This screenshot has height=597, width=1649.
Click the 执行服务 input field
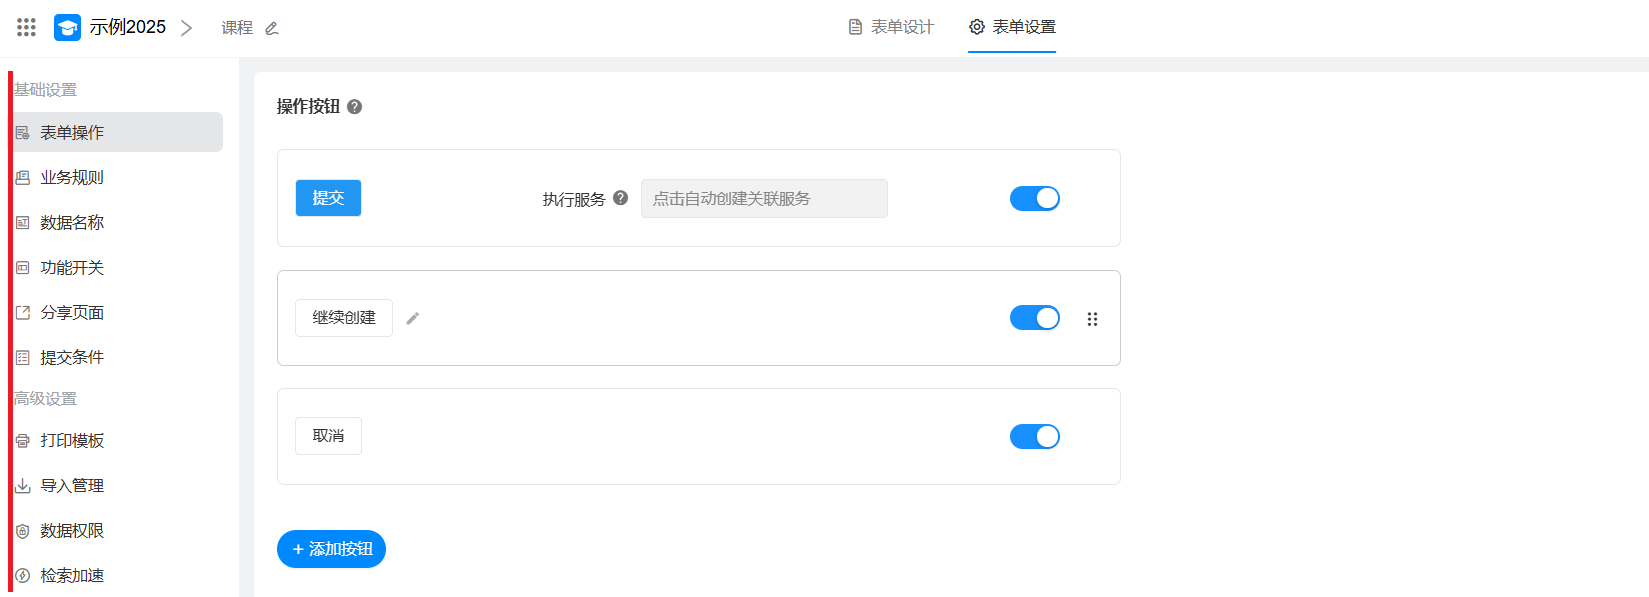coord(763,198)
